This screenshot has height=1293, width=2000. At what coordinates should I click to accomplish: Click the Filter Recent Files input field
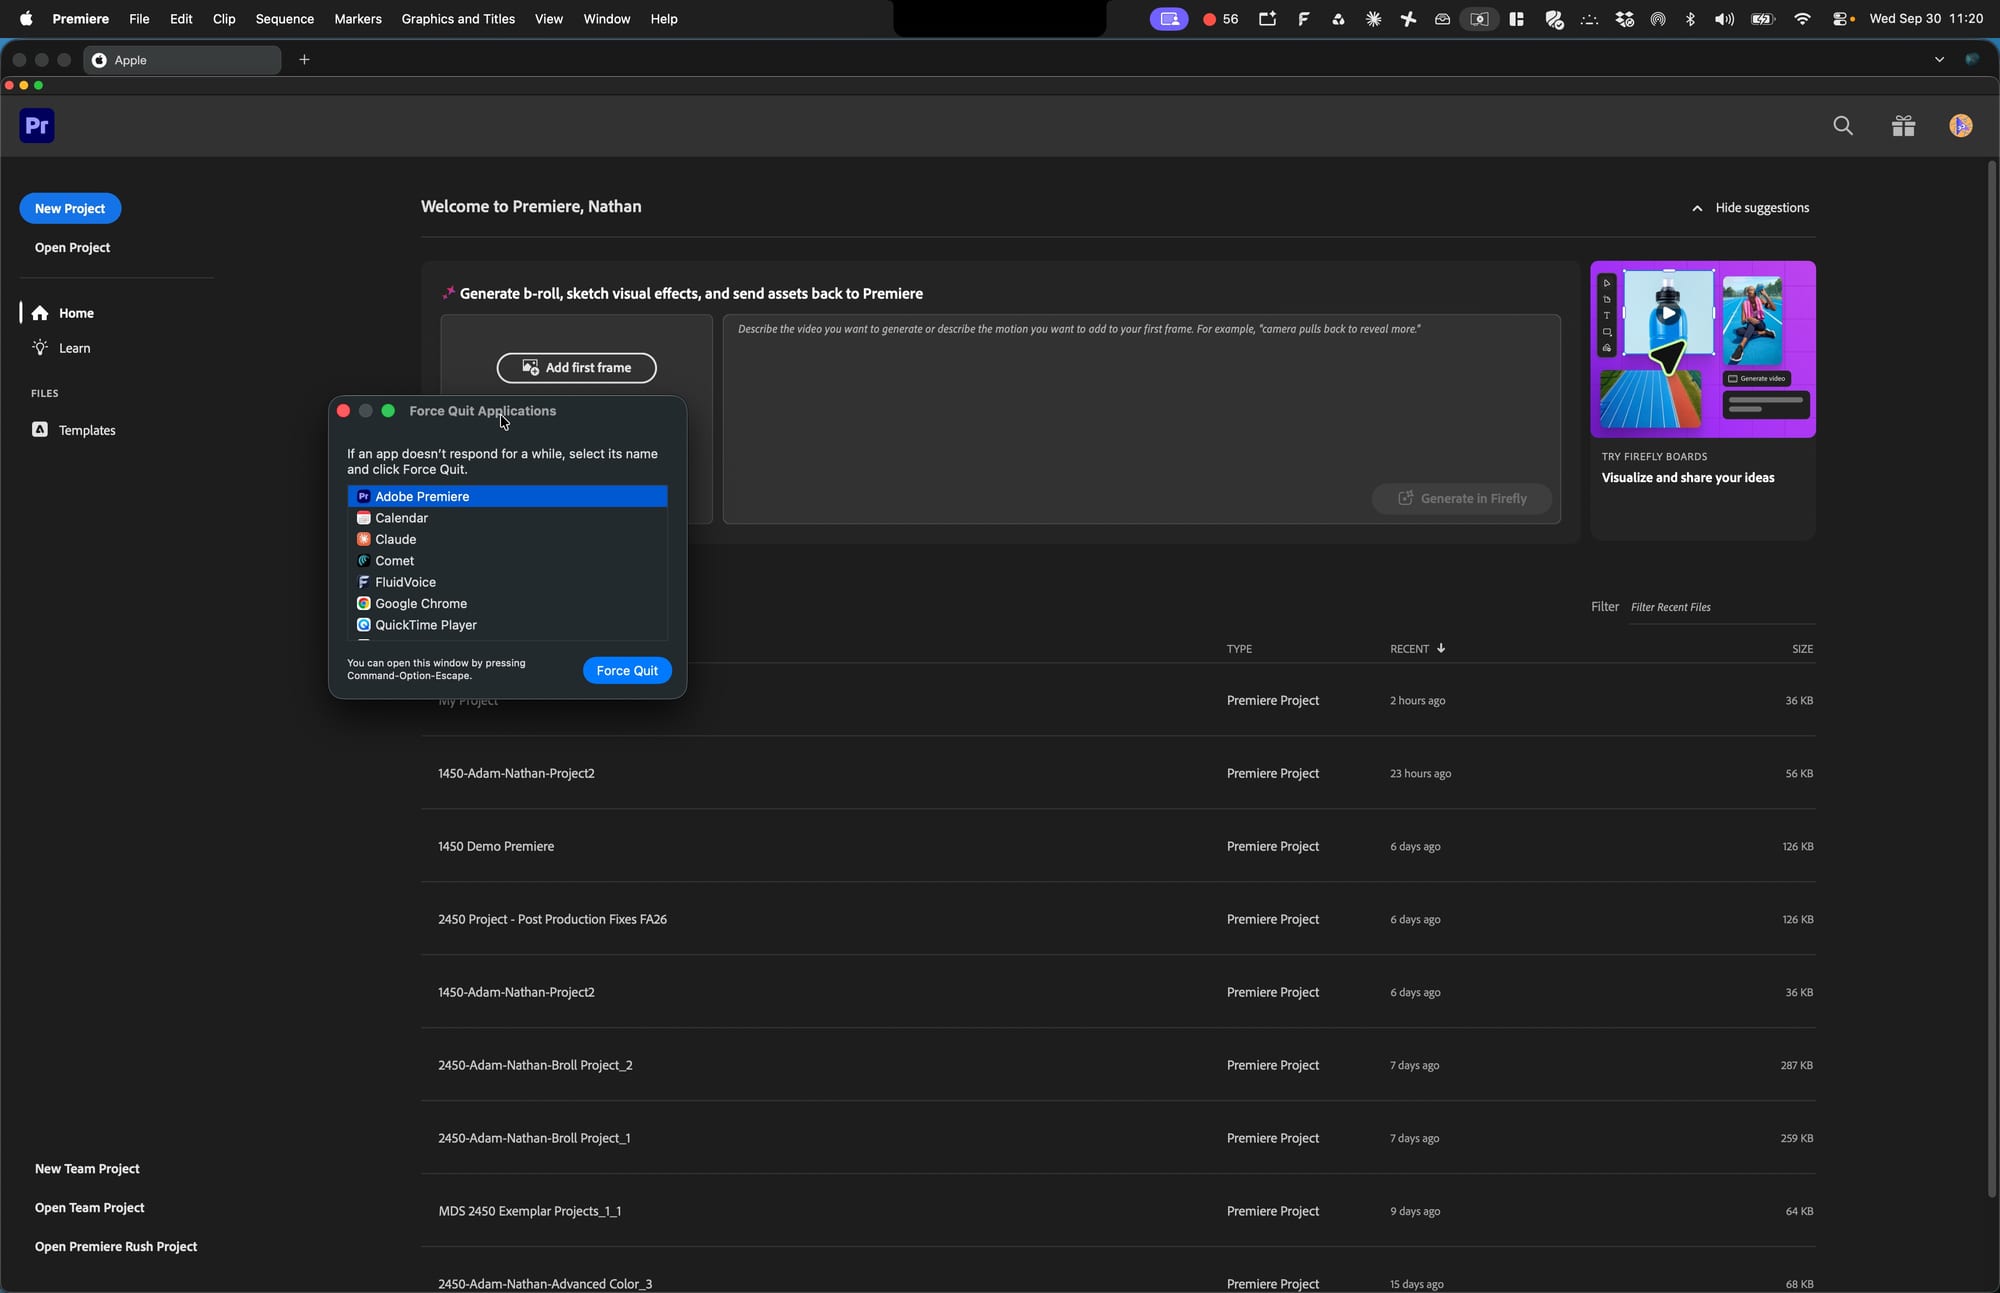click(x=1721, y=607)
